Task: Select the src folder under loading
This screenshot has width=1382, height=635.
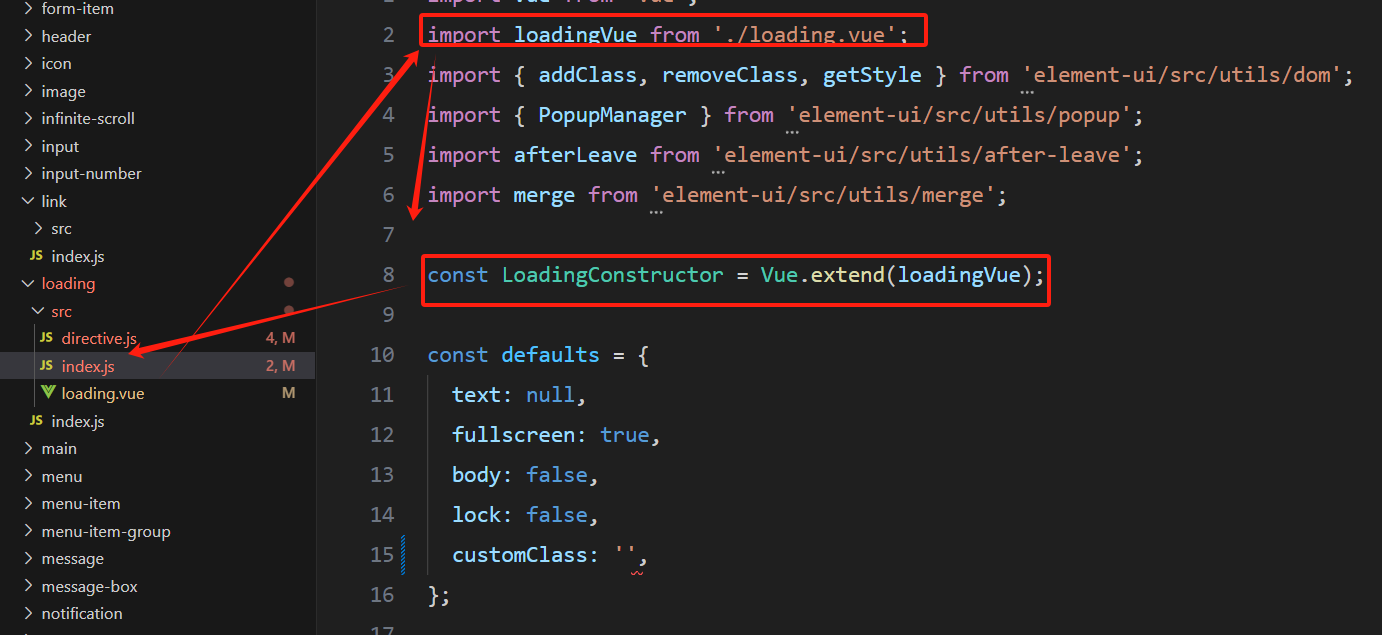Action: (61, 311)
